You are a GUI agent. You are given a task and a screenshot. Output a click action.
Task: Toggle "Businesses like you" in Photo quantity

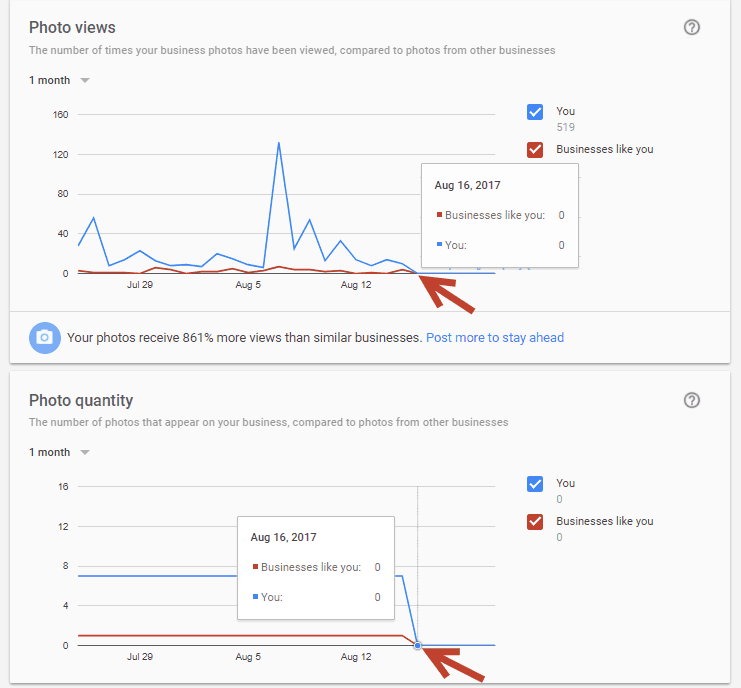535,522
